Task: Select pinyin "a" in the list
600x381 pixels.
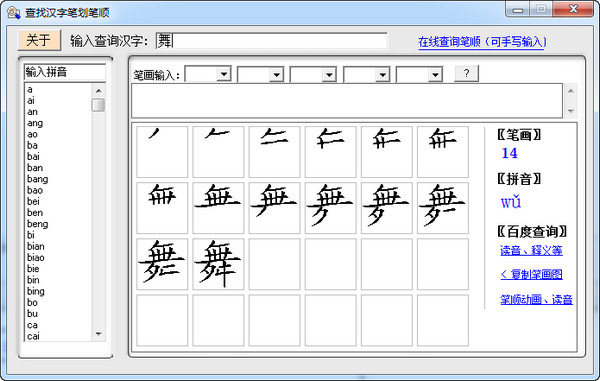Action: (30, 89)
